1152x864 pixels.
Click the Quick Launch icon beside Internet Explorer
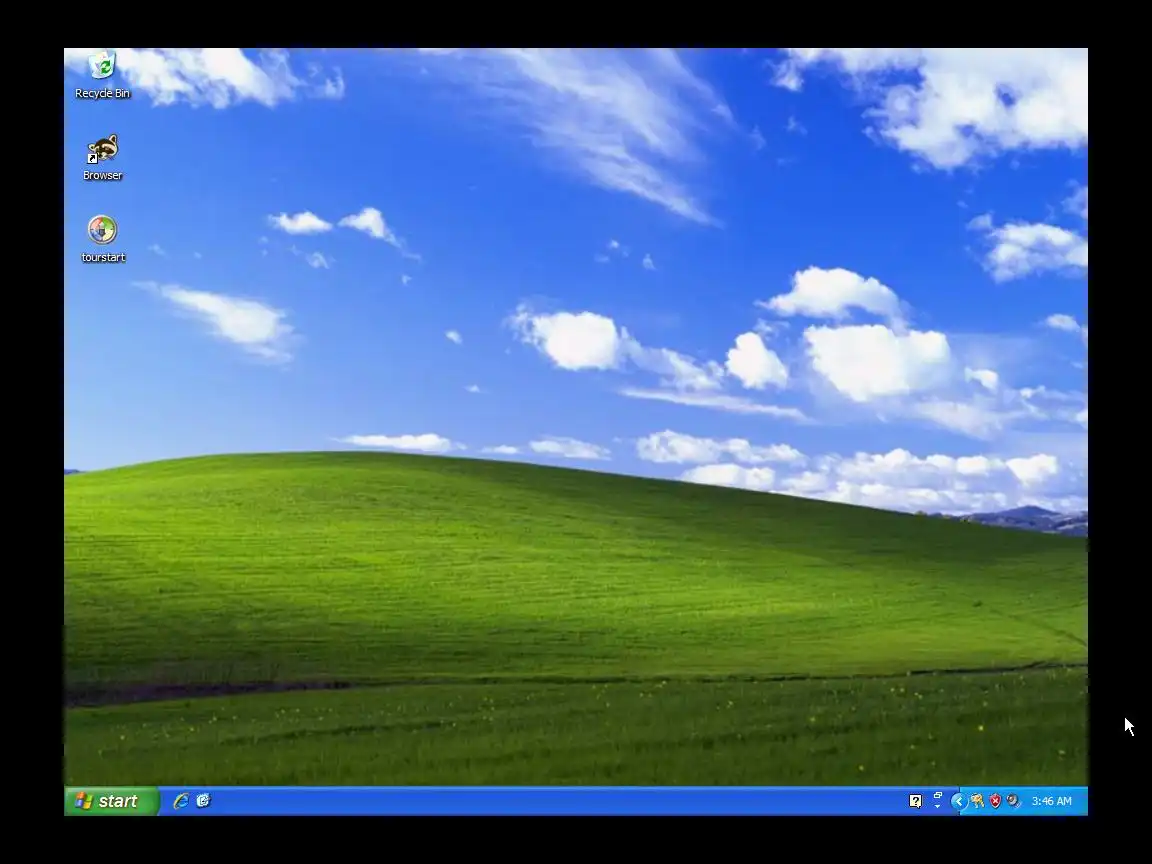(x=204, y=801)
